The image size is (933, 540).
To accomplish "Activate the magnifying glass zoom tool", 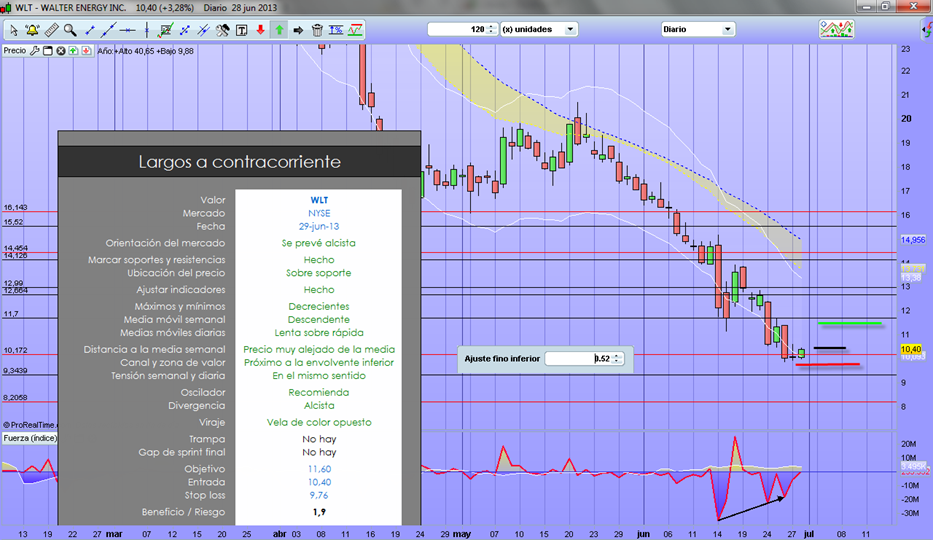I will pyautogui.click(x=70, y=30).
